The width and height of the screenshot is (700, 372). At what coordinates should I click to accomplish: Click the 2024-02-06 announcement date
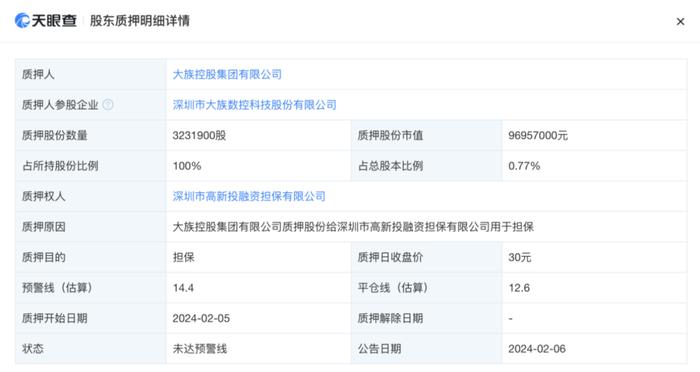coord(537,349)
